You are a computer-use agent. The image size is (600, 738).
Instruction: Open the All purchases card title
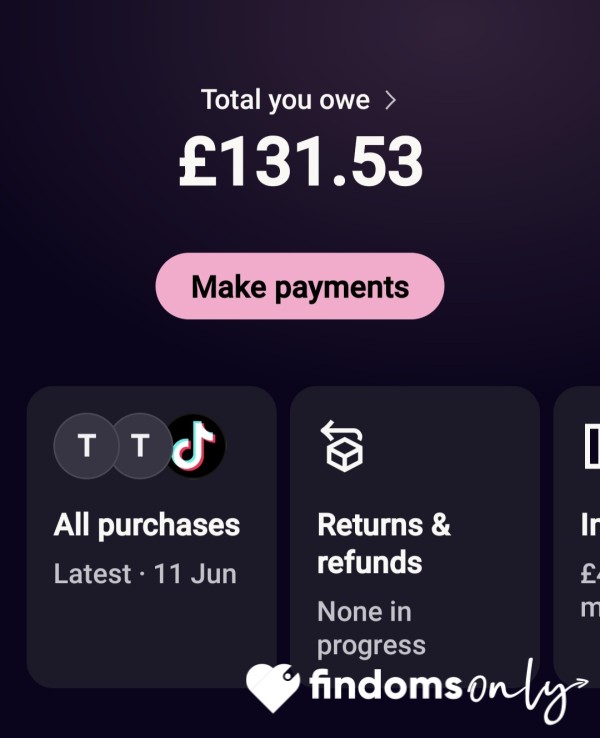pos(147,525)
